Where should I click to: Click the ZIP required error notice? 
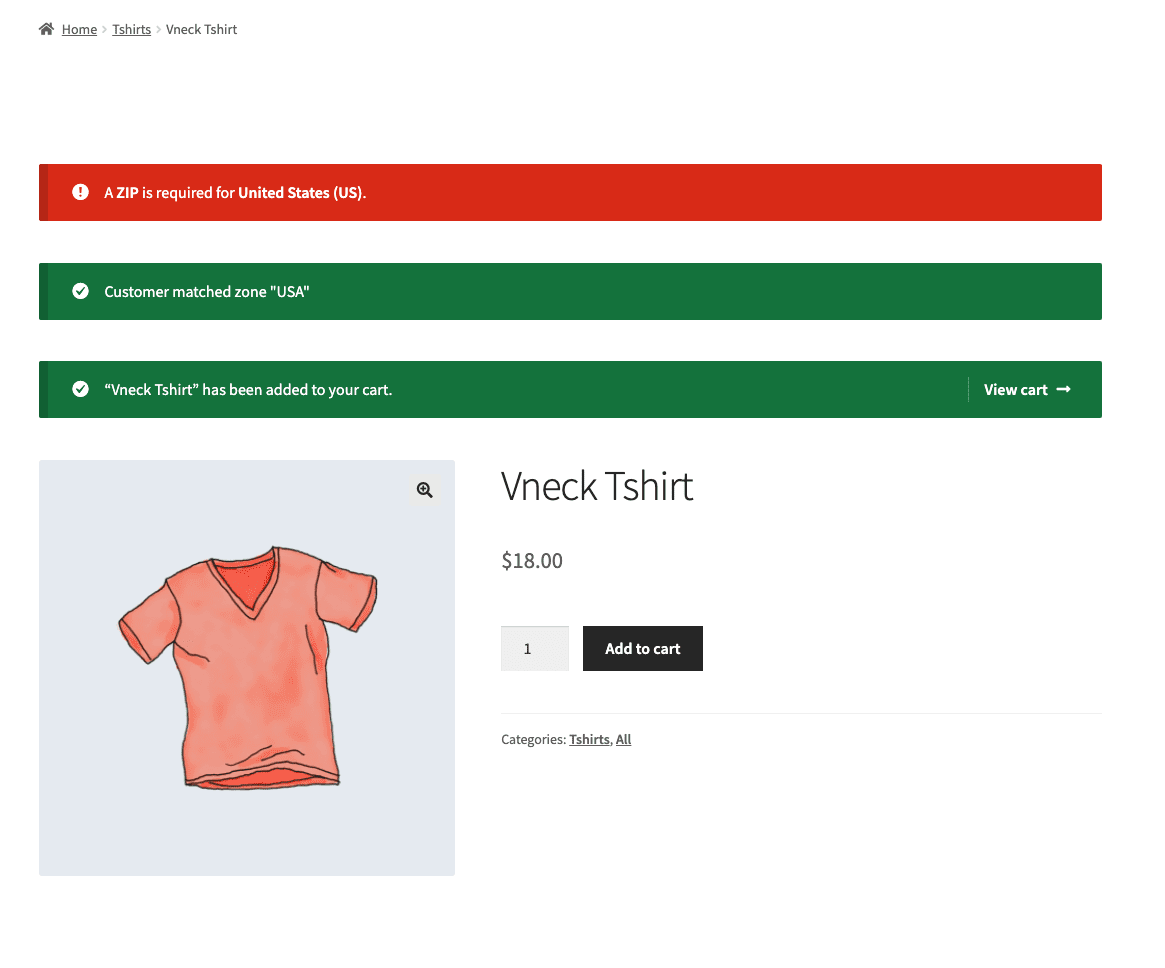point(571,192)
